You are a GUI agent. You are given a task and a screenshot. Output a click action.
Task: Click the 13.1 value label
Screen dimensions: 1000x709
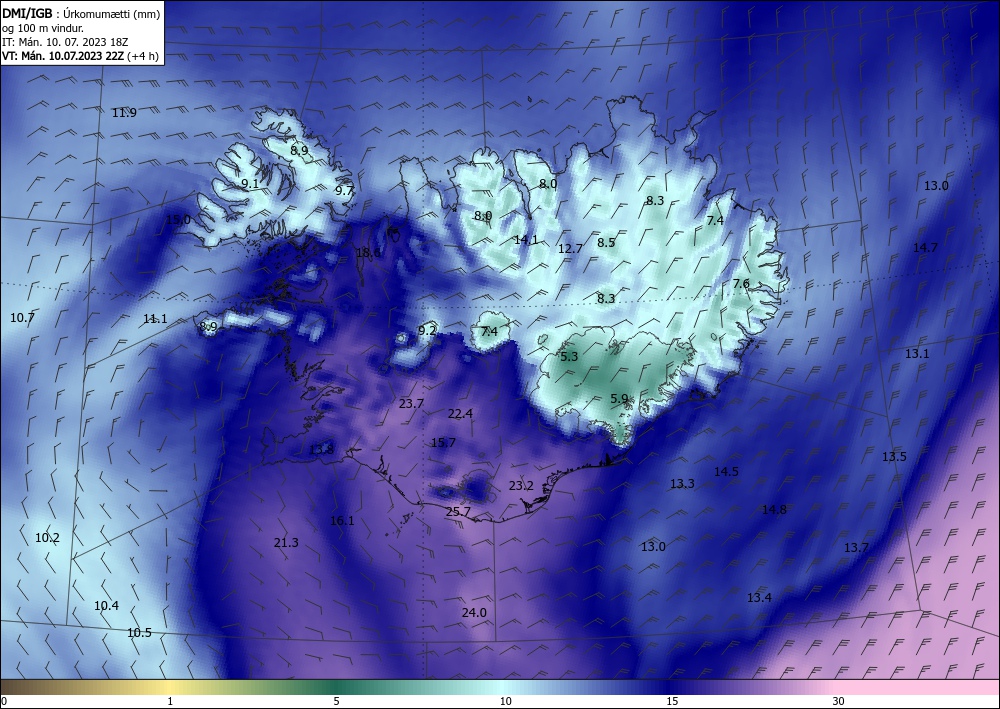tap(917, 353)
